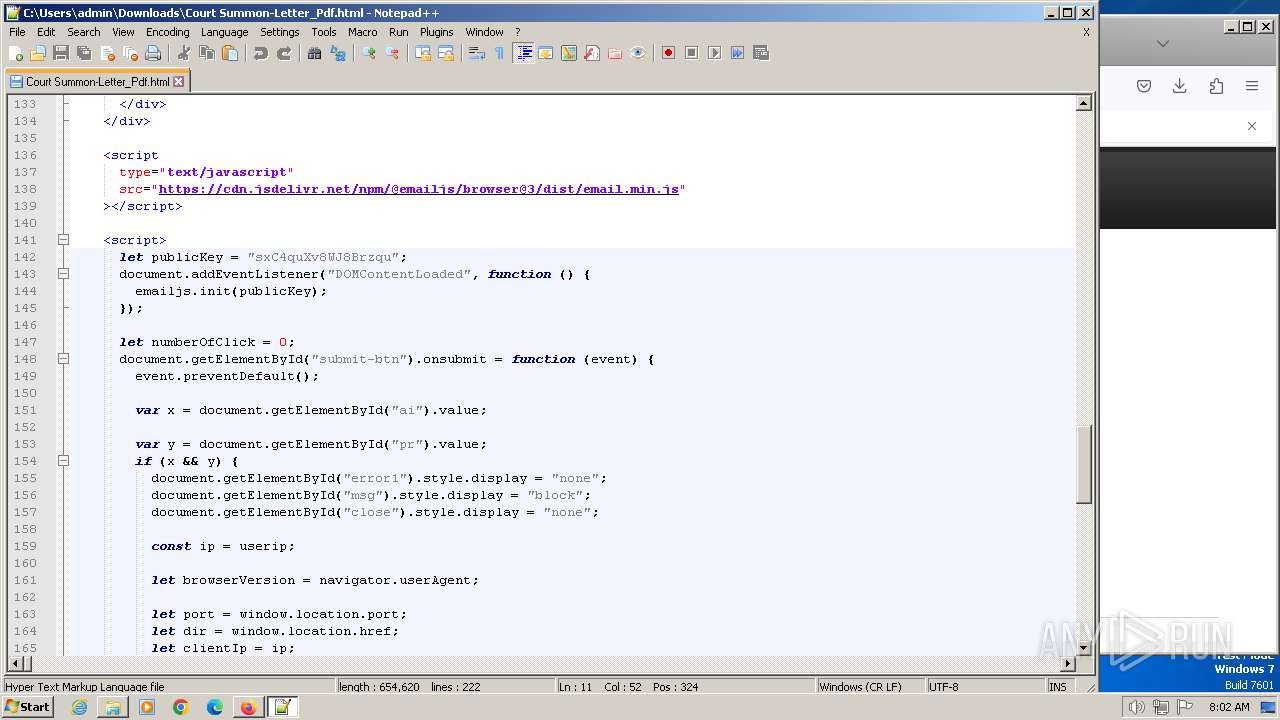1280x720 pixels.
Task: Click the taskbar clock 8:02 AM
Action: tap(1229, 707)
